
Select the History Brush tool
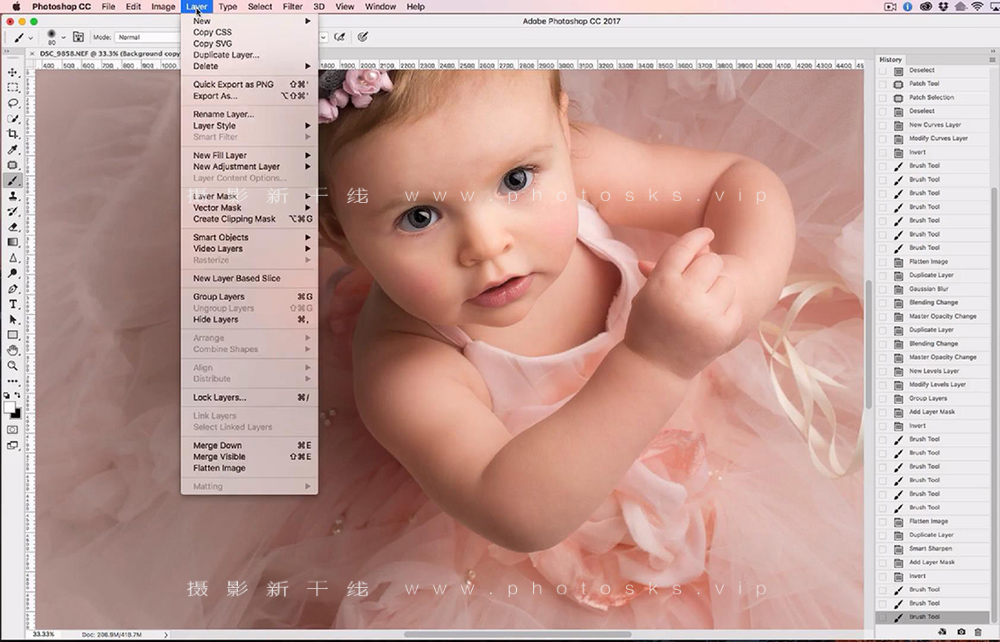tap(13, 212)
